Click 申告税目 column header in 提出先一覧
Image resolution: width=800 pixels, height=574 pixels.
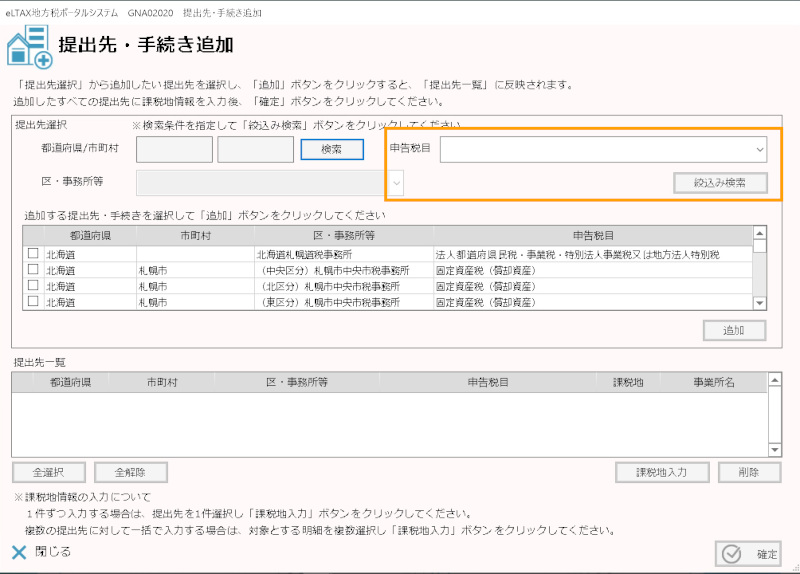coord(488,382)
